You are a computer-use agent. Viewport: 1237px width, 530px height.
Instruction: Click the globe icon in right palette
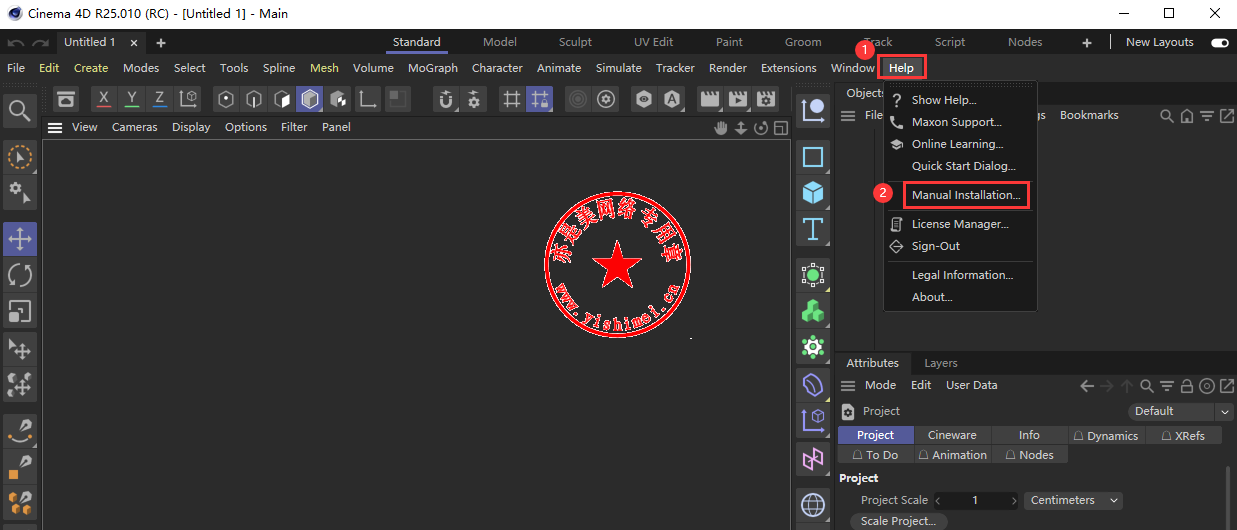[x=813, y=505]
